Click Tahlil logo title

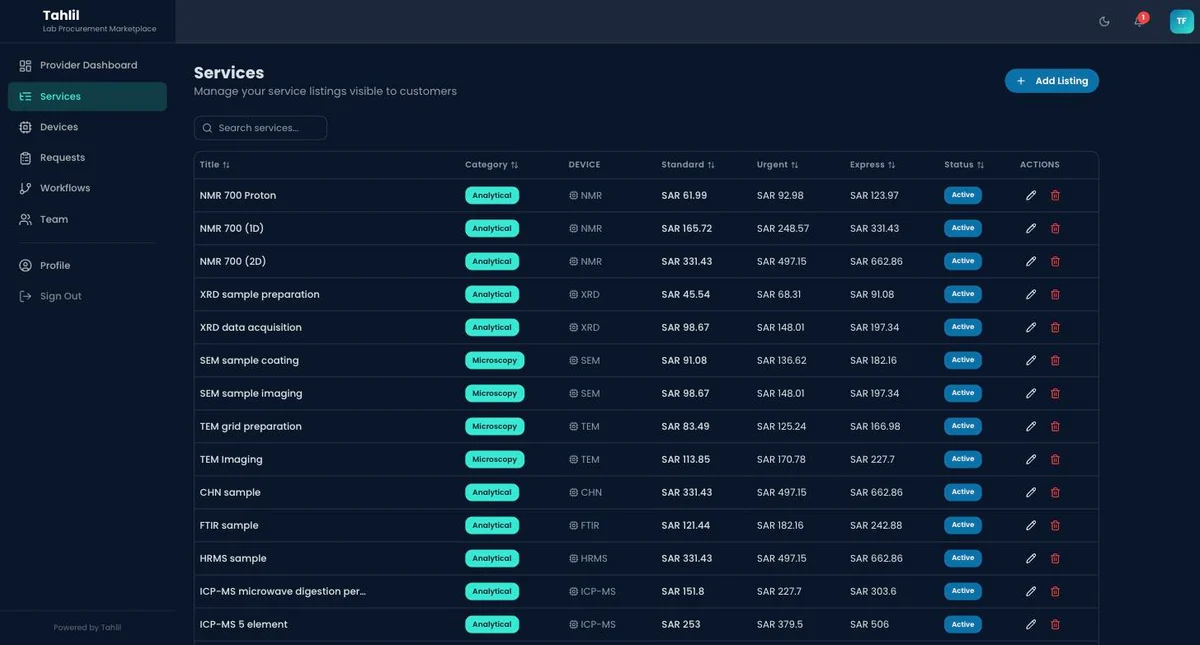point(61,15)
